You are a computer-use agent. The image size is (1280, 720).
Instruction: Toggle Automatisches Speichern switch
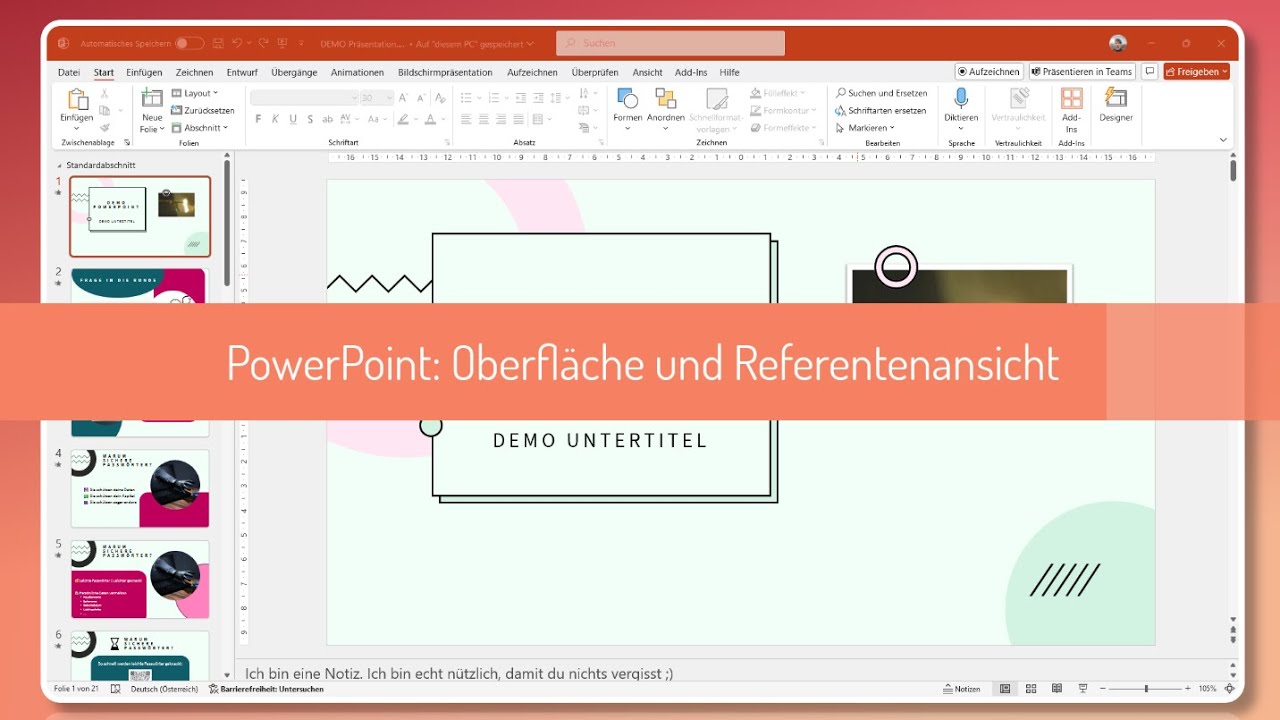coord(189,43)
